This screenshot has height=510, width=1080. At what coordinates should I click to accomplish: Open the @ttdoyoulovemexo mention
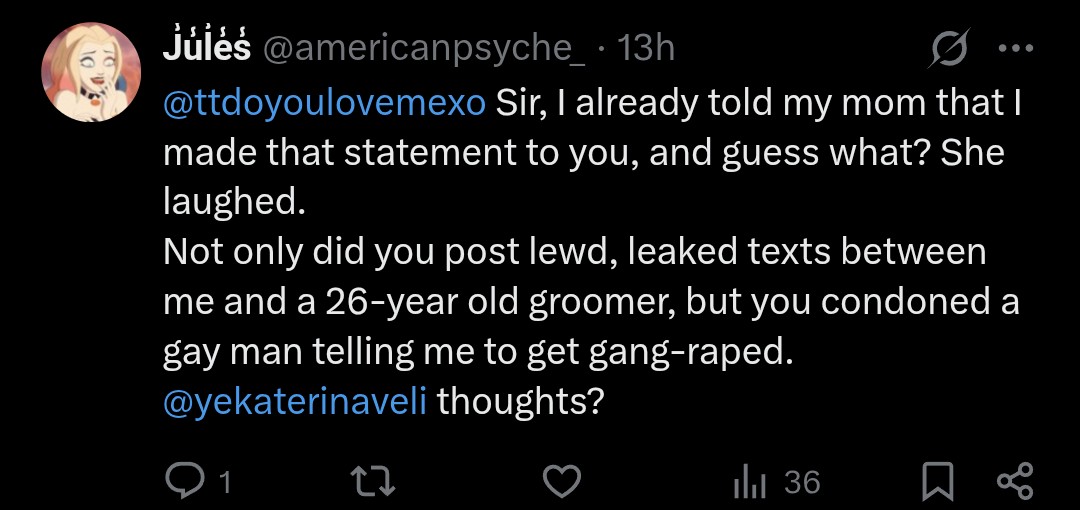[x=324, y=104]
